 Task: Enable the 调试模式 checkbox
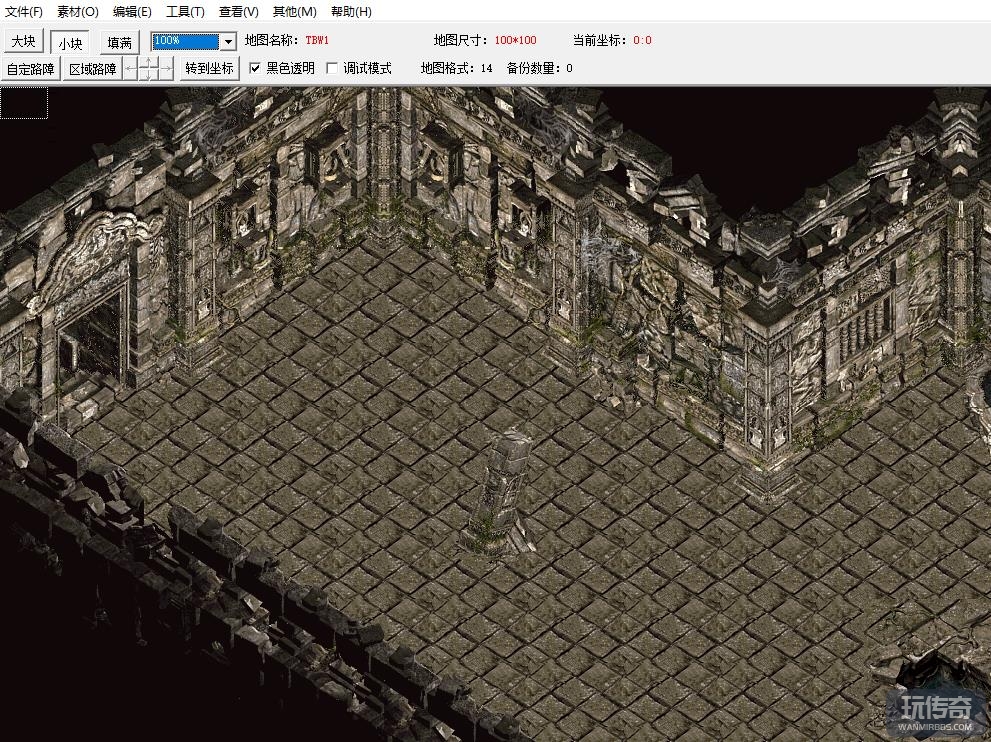click(x=332, y=68)
